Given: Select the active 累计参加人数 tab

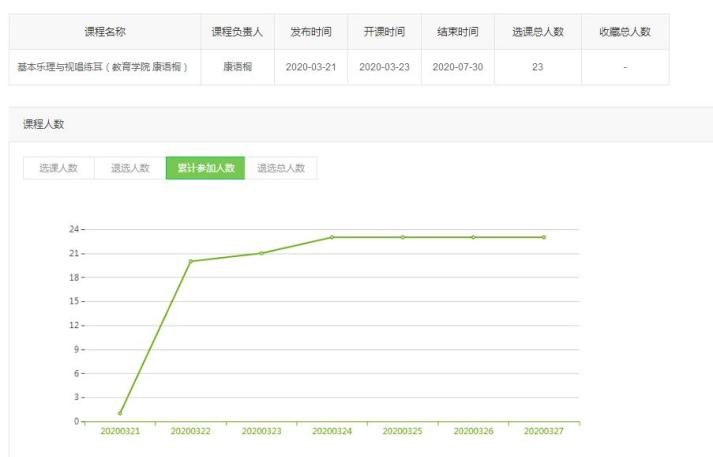Looking at the screenshot, I should (x=205, y=168).
